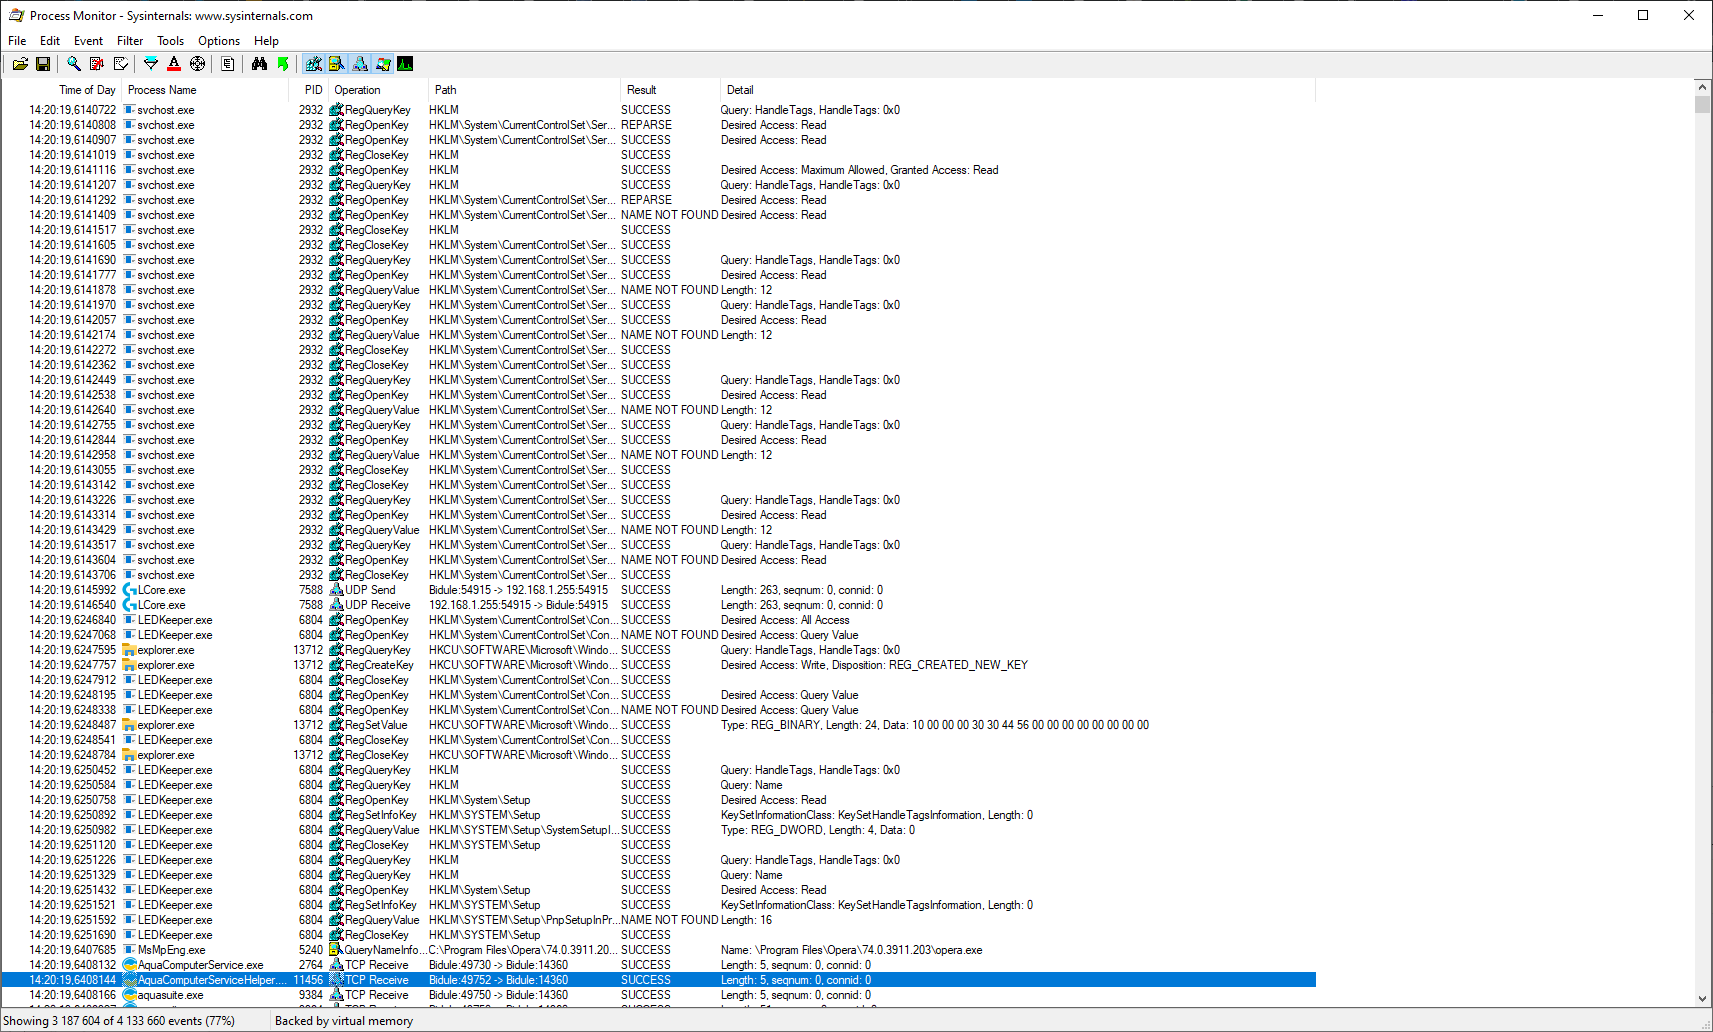Click the Path column header
This screenshot has height=1032, width=1713.
(525, 90)
